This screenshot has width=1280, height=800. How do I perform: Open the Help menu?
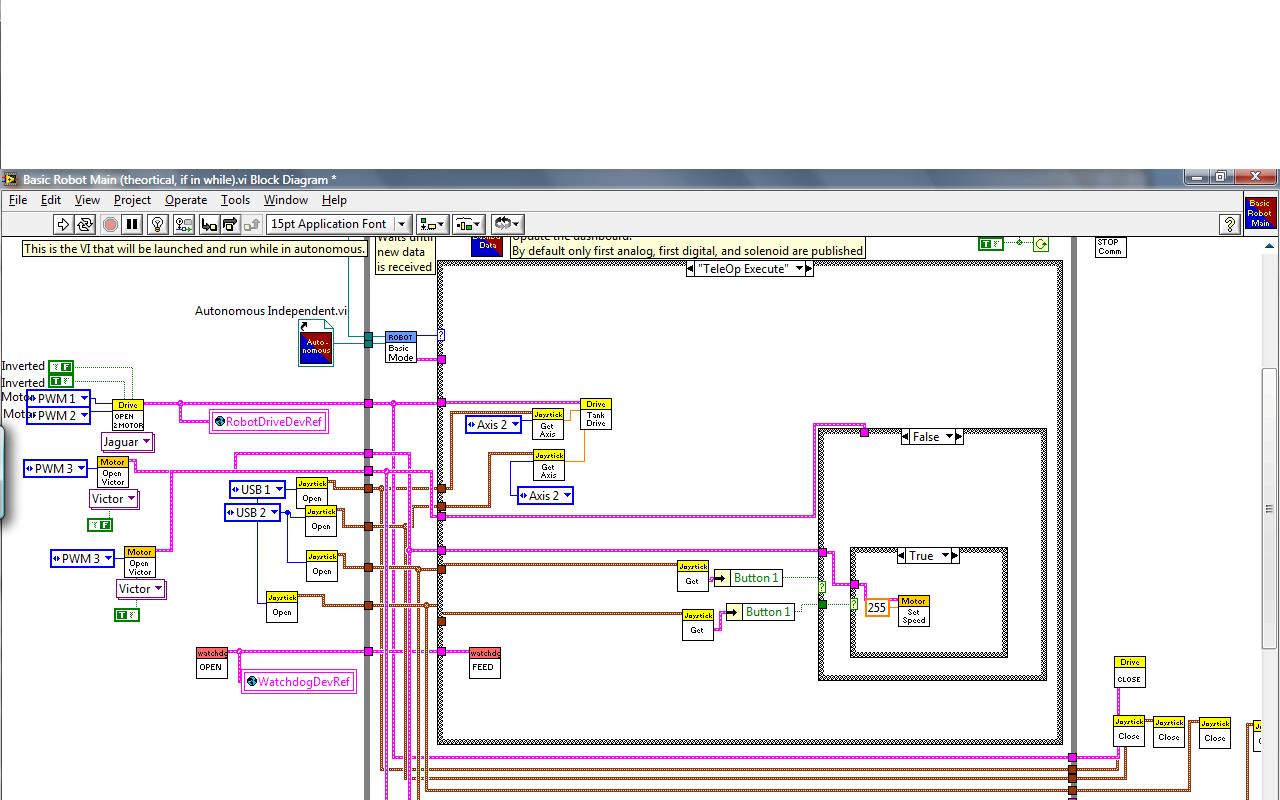[334, 200]
